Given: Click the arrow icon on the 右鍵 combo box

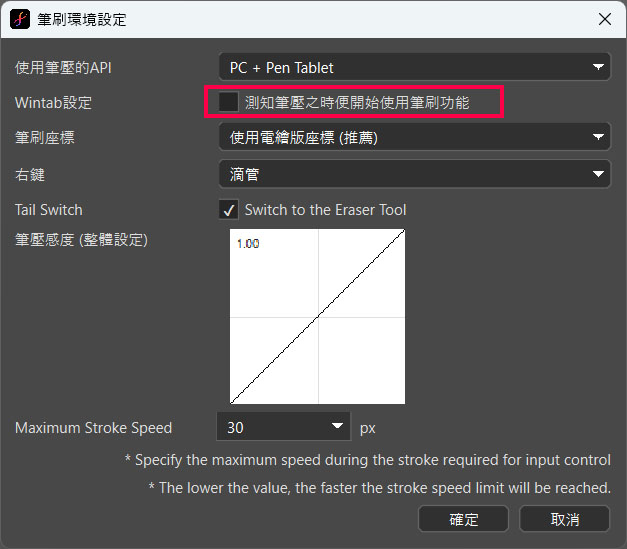Looking at the screenshot, I should [x=598, y=174].
